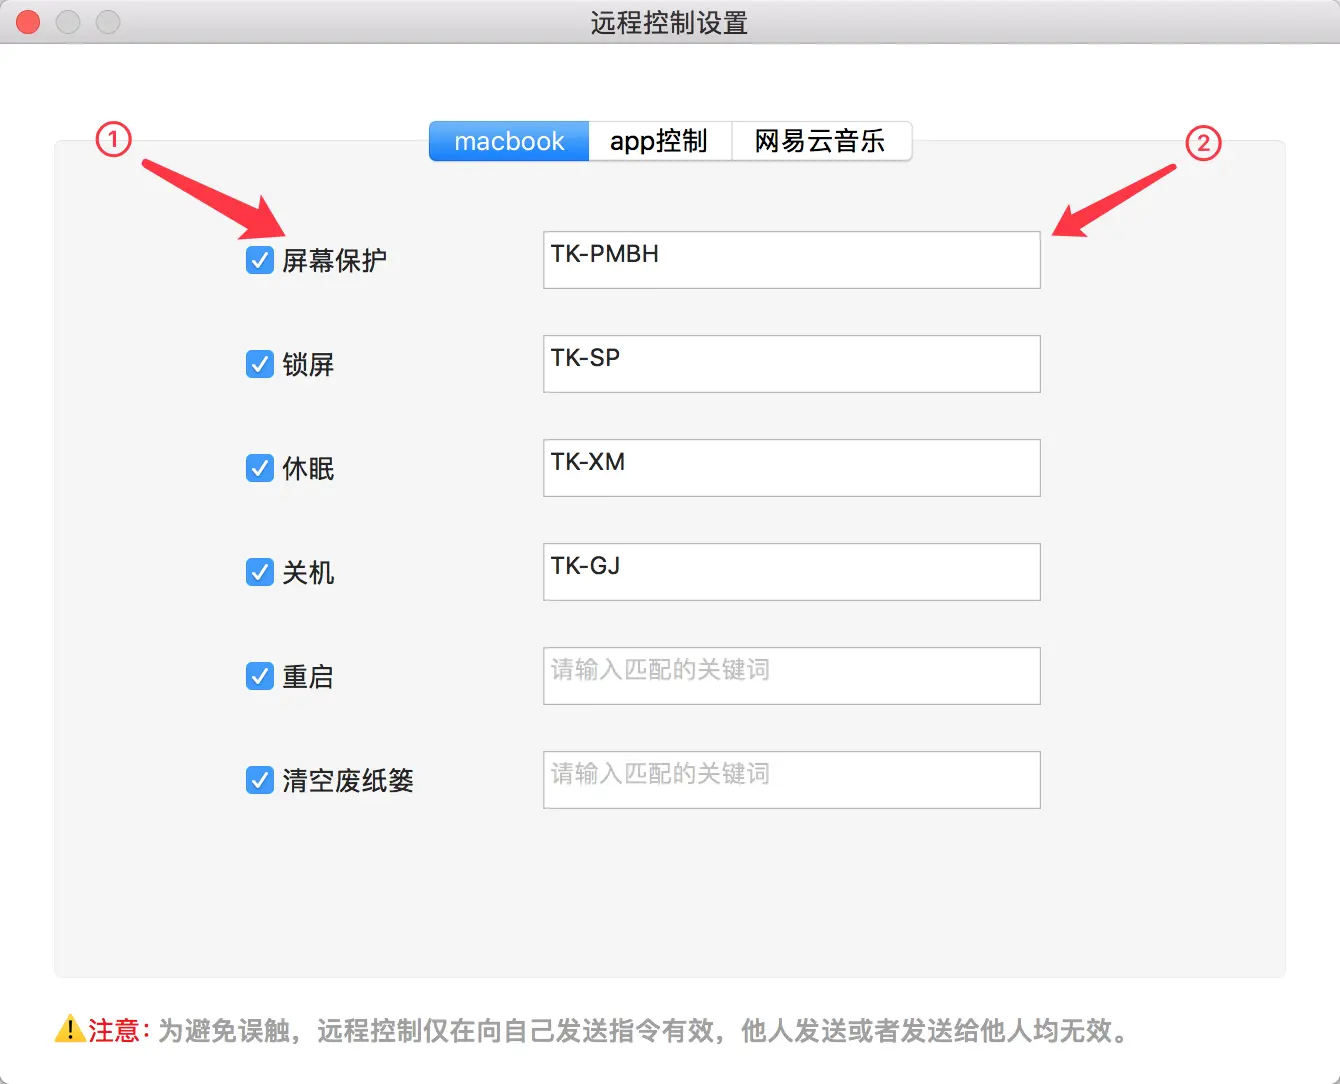Screen dimensions: 1340x1084
Task: Close the 远程控制设置 window
Action: [x=28, y=22]
